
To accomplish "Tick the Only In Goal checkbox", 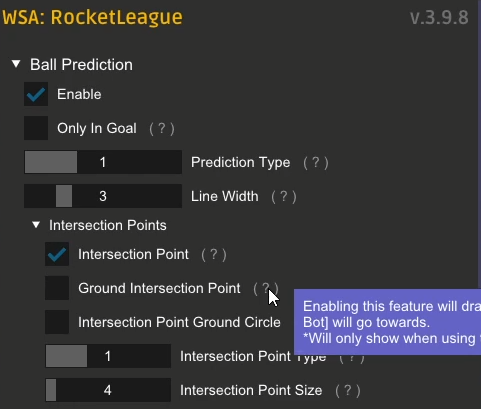I will click(36, 128).
